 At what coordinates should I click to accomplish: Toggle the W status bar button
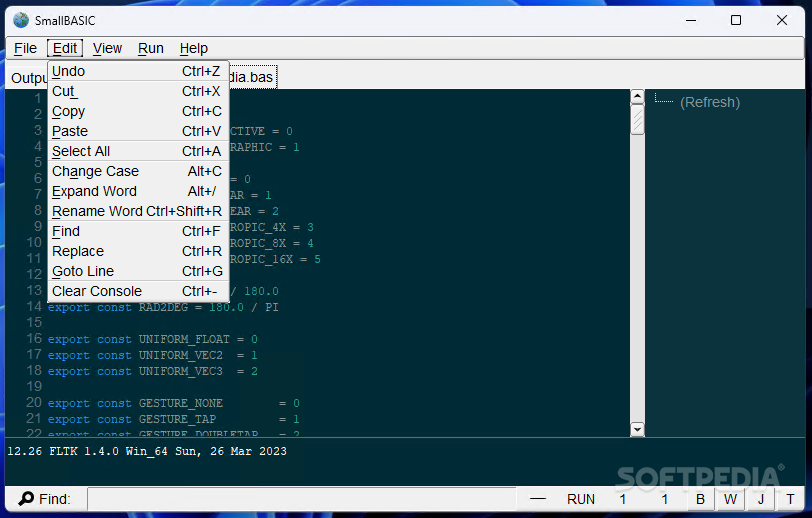730,499
